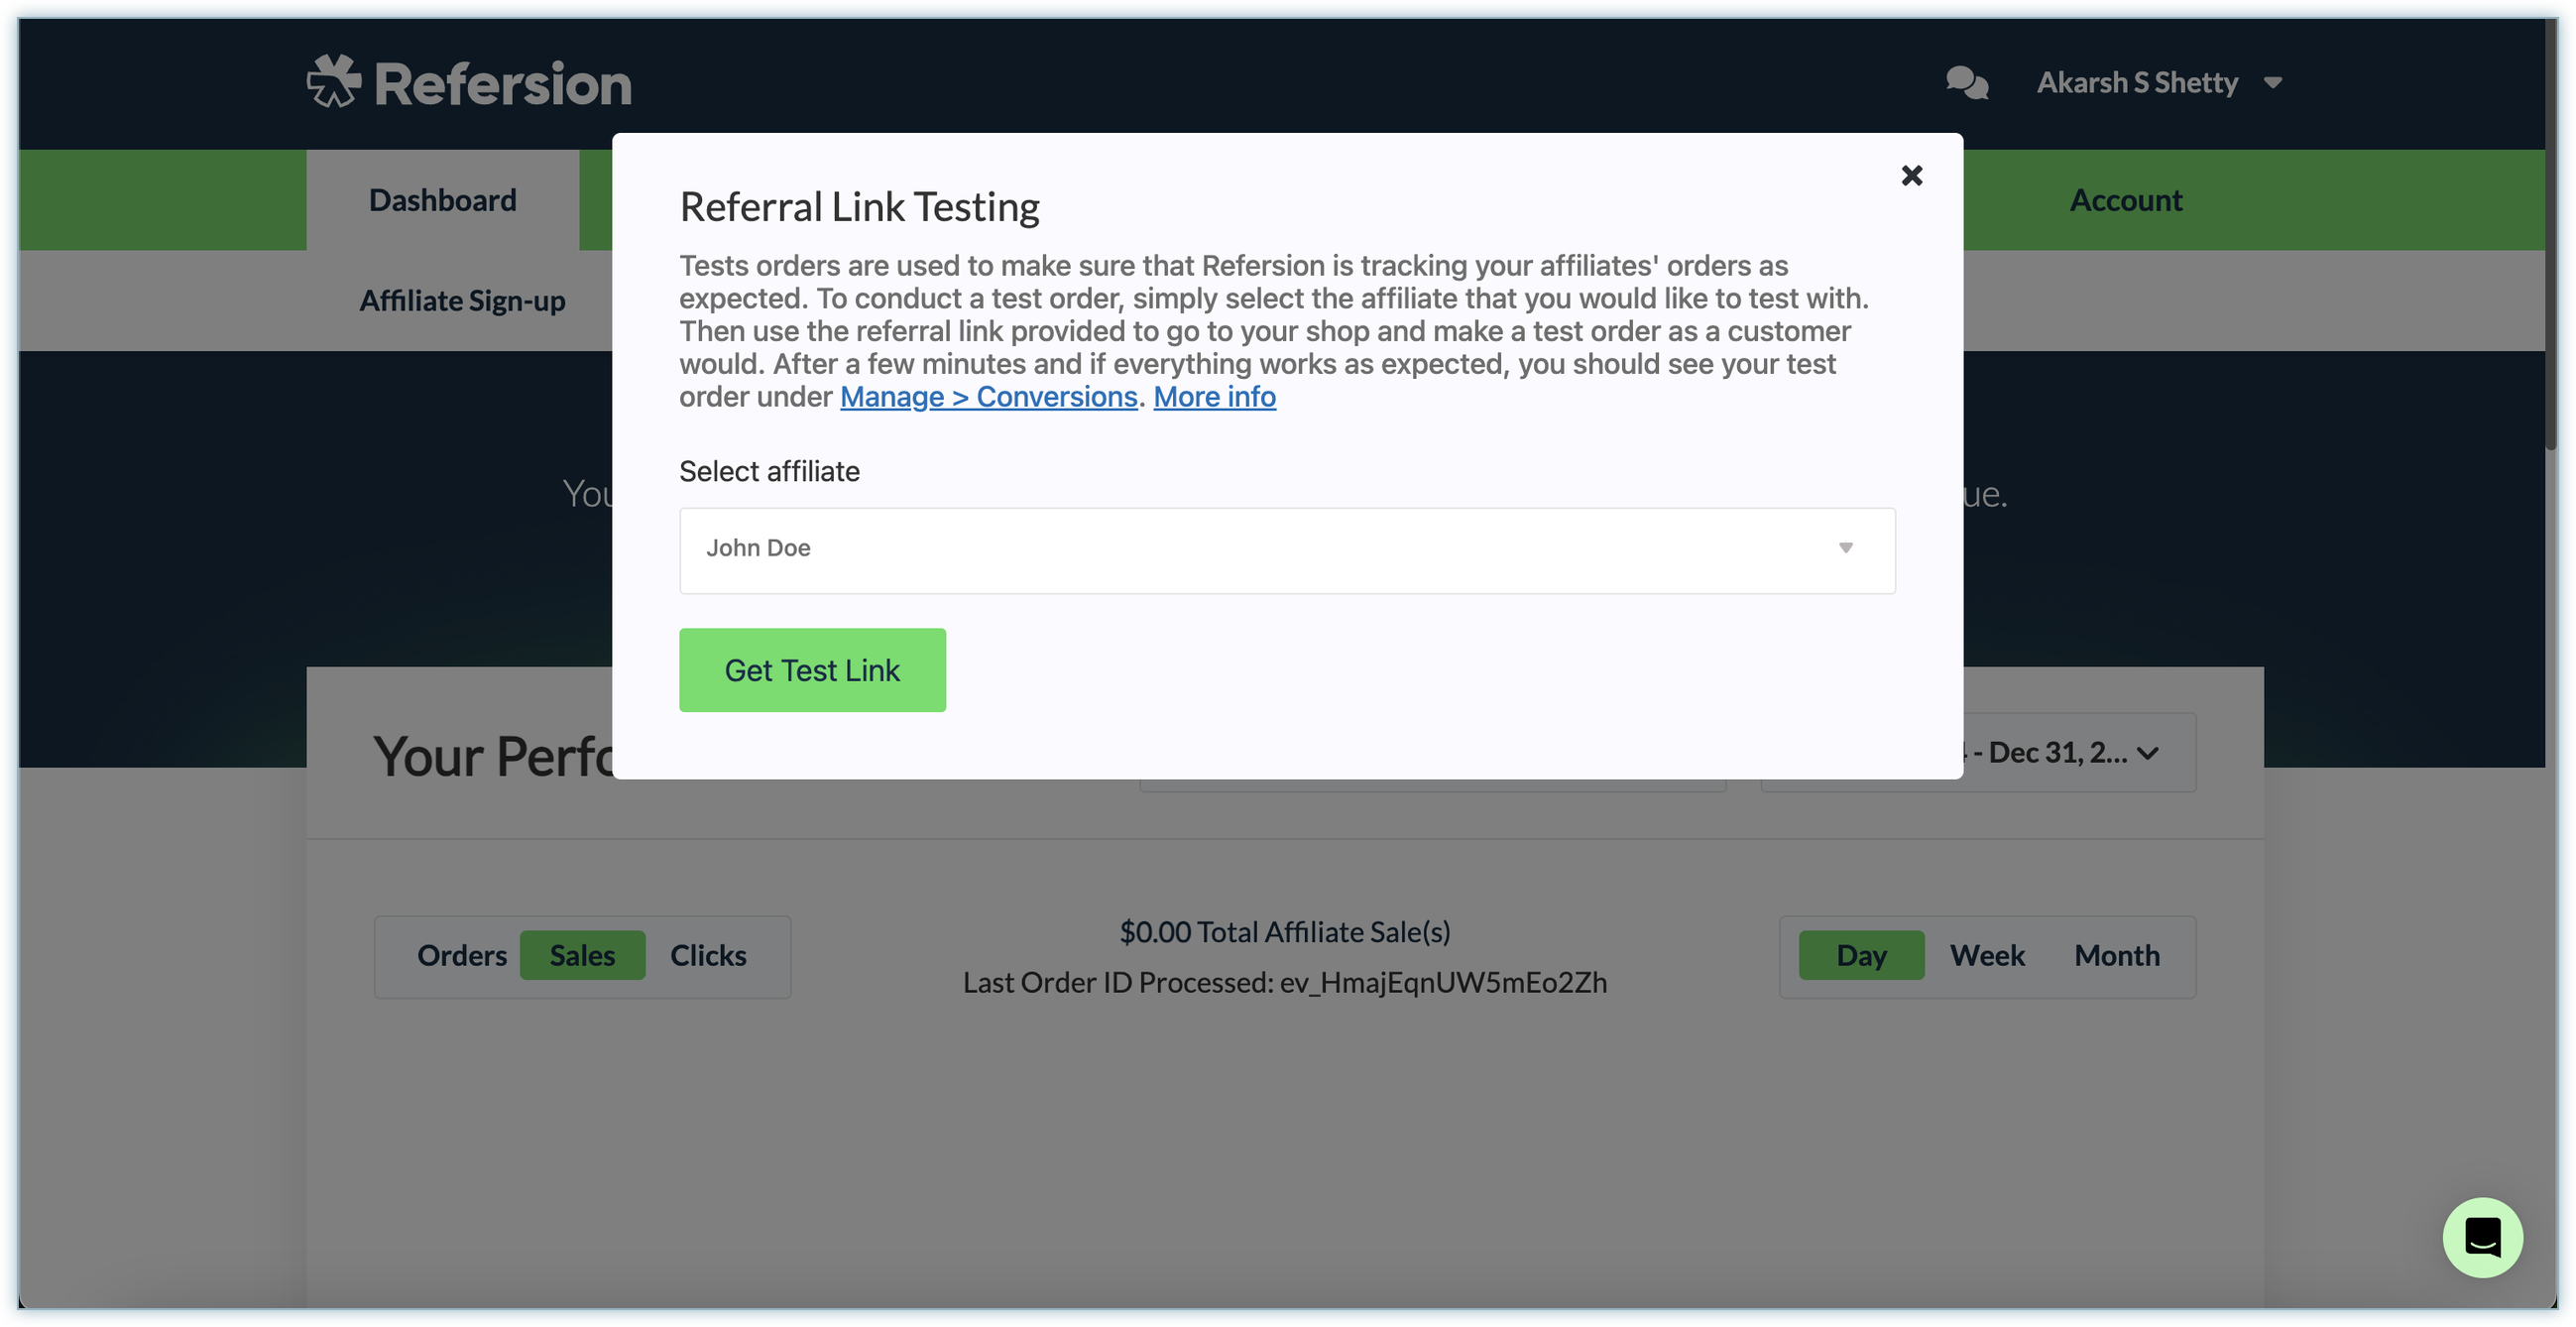Select the Clicks chart toggle
This screenshot has width=2576, height=1327.
coord(708,956)
